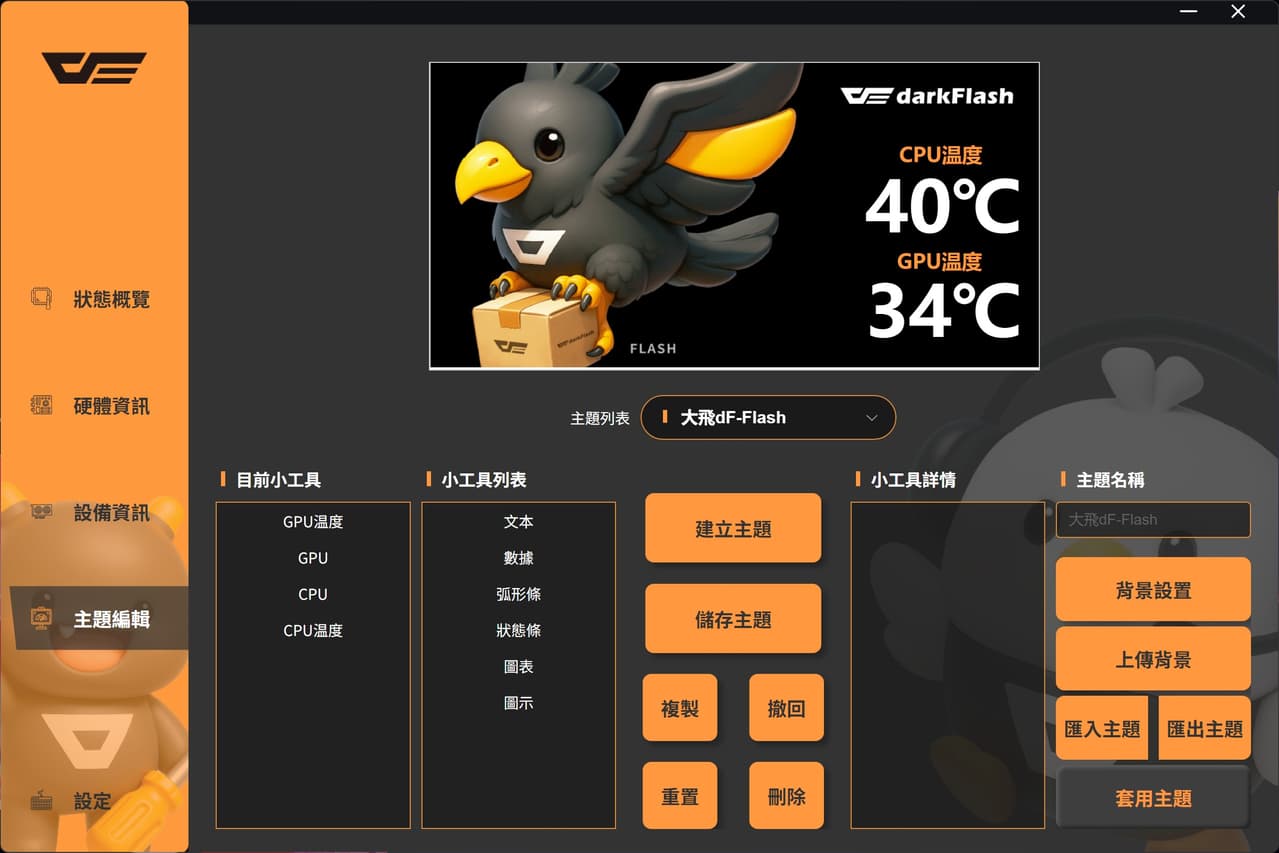Select GPU温度 in the current widget list
This screenshot has height=853, width=1279.
[313, 522]
